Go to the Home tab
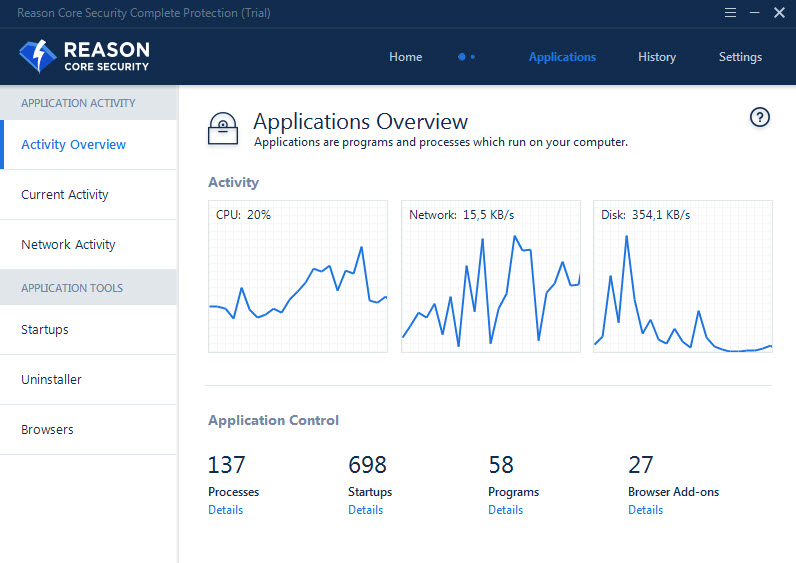796x563 pixels. 405,57
